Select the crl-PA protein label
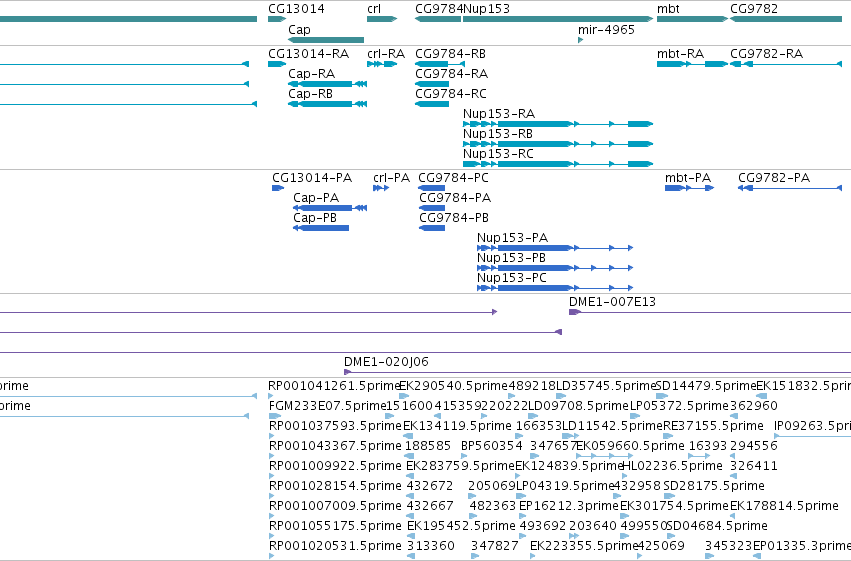This screenshot has width=851, height=561. [391, 178]
